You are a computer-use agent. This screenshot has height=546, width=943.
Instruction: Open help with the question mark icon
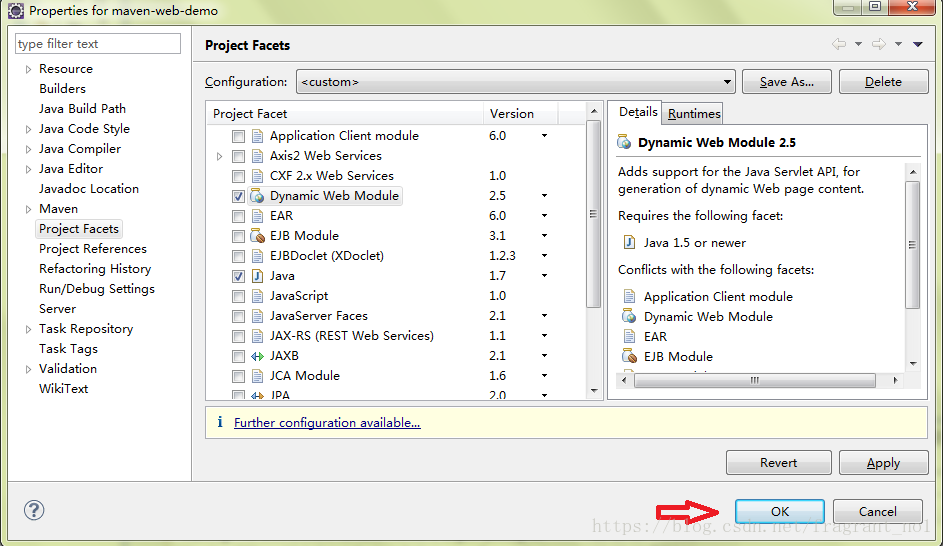coord(34,511)
